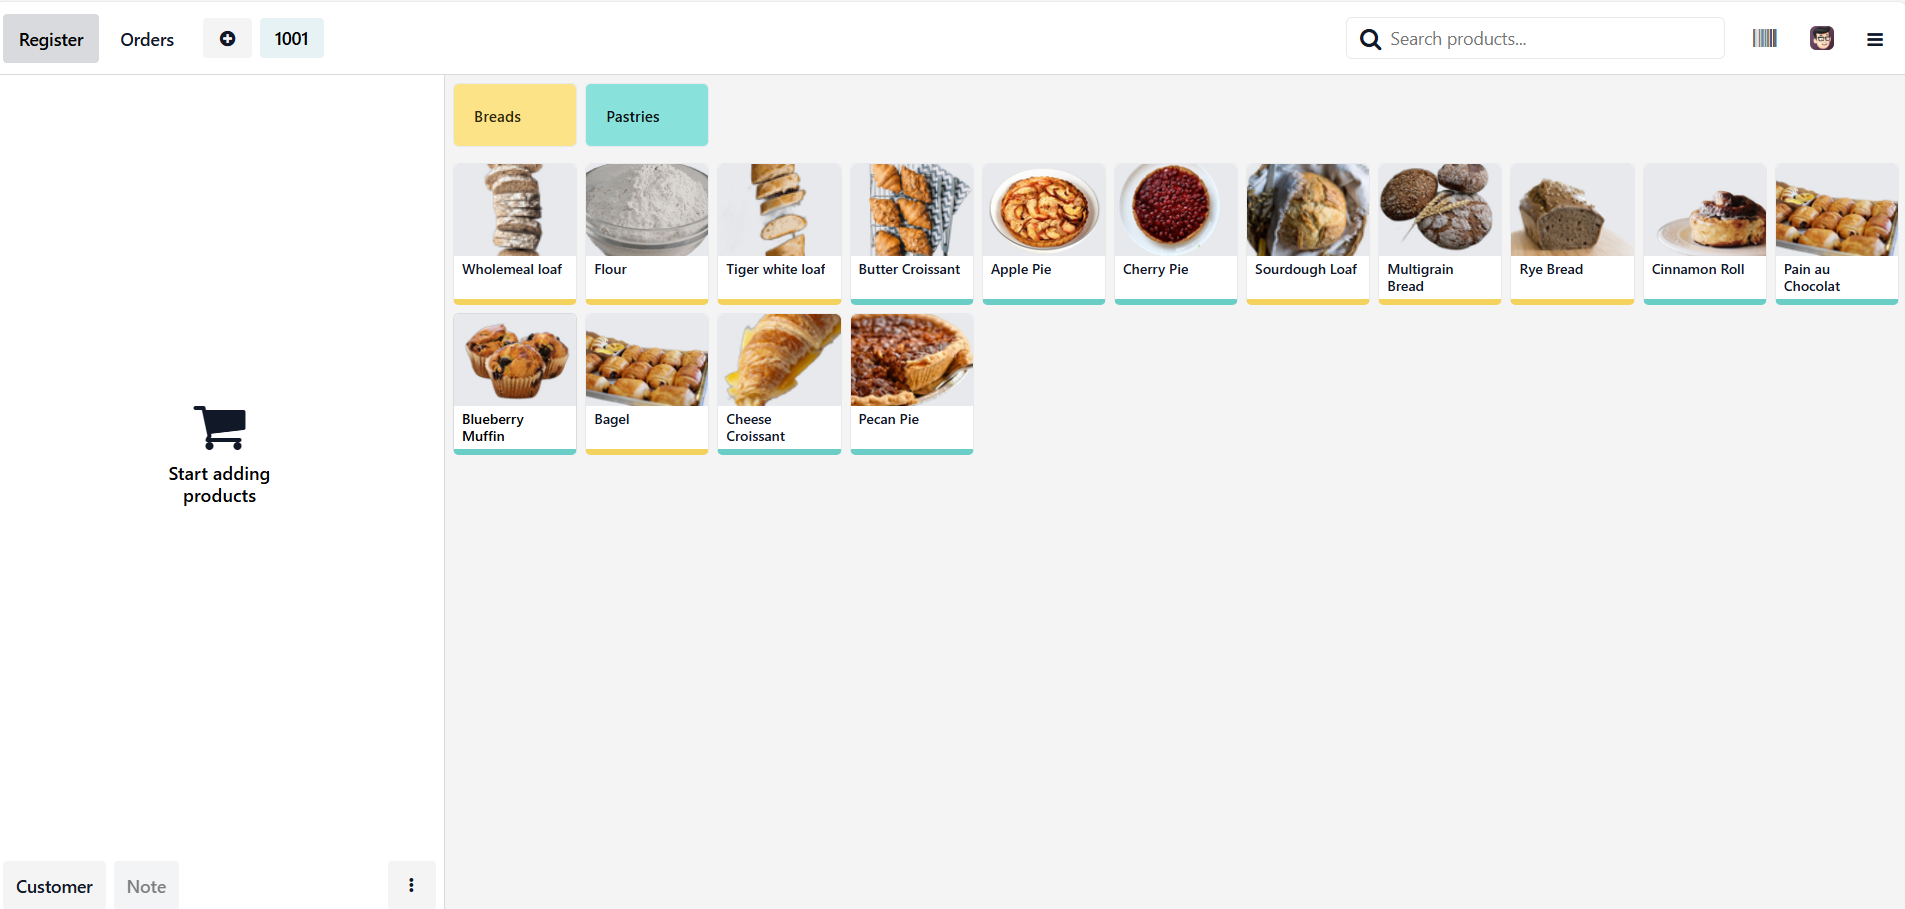Open the user avatar profile

tap(1821, 39)
